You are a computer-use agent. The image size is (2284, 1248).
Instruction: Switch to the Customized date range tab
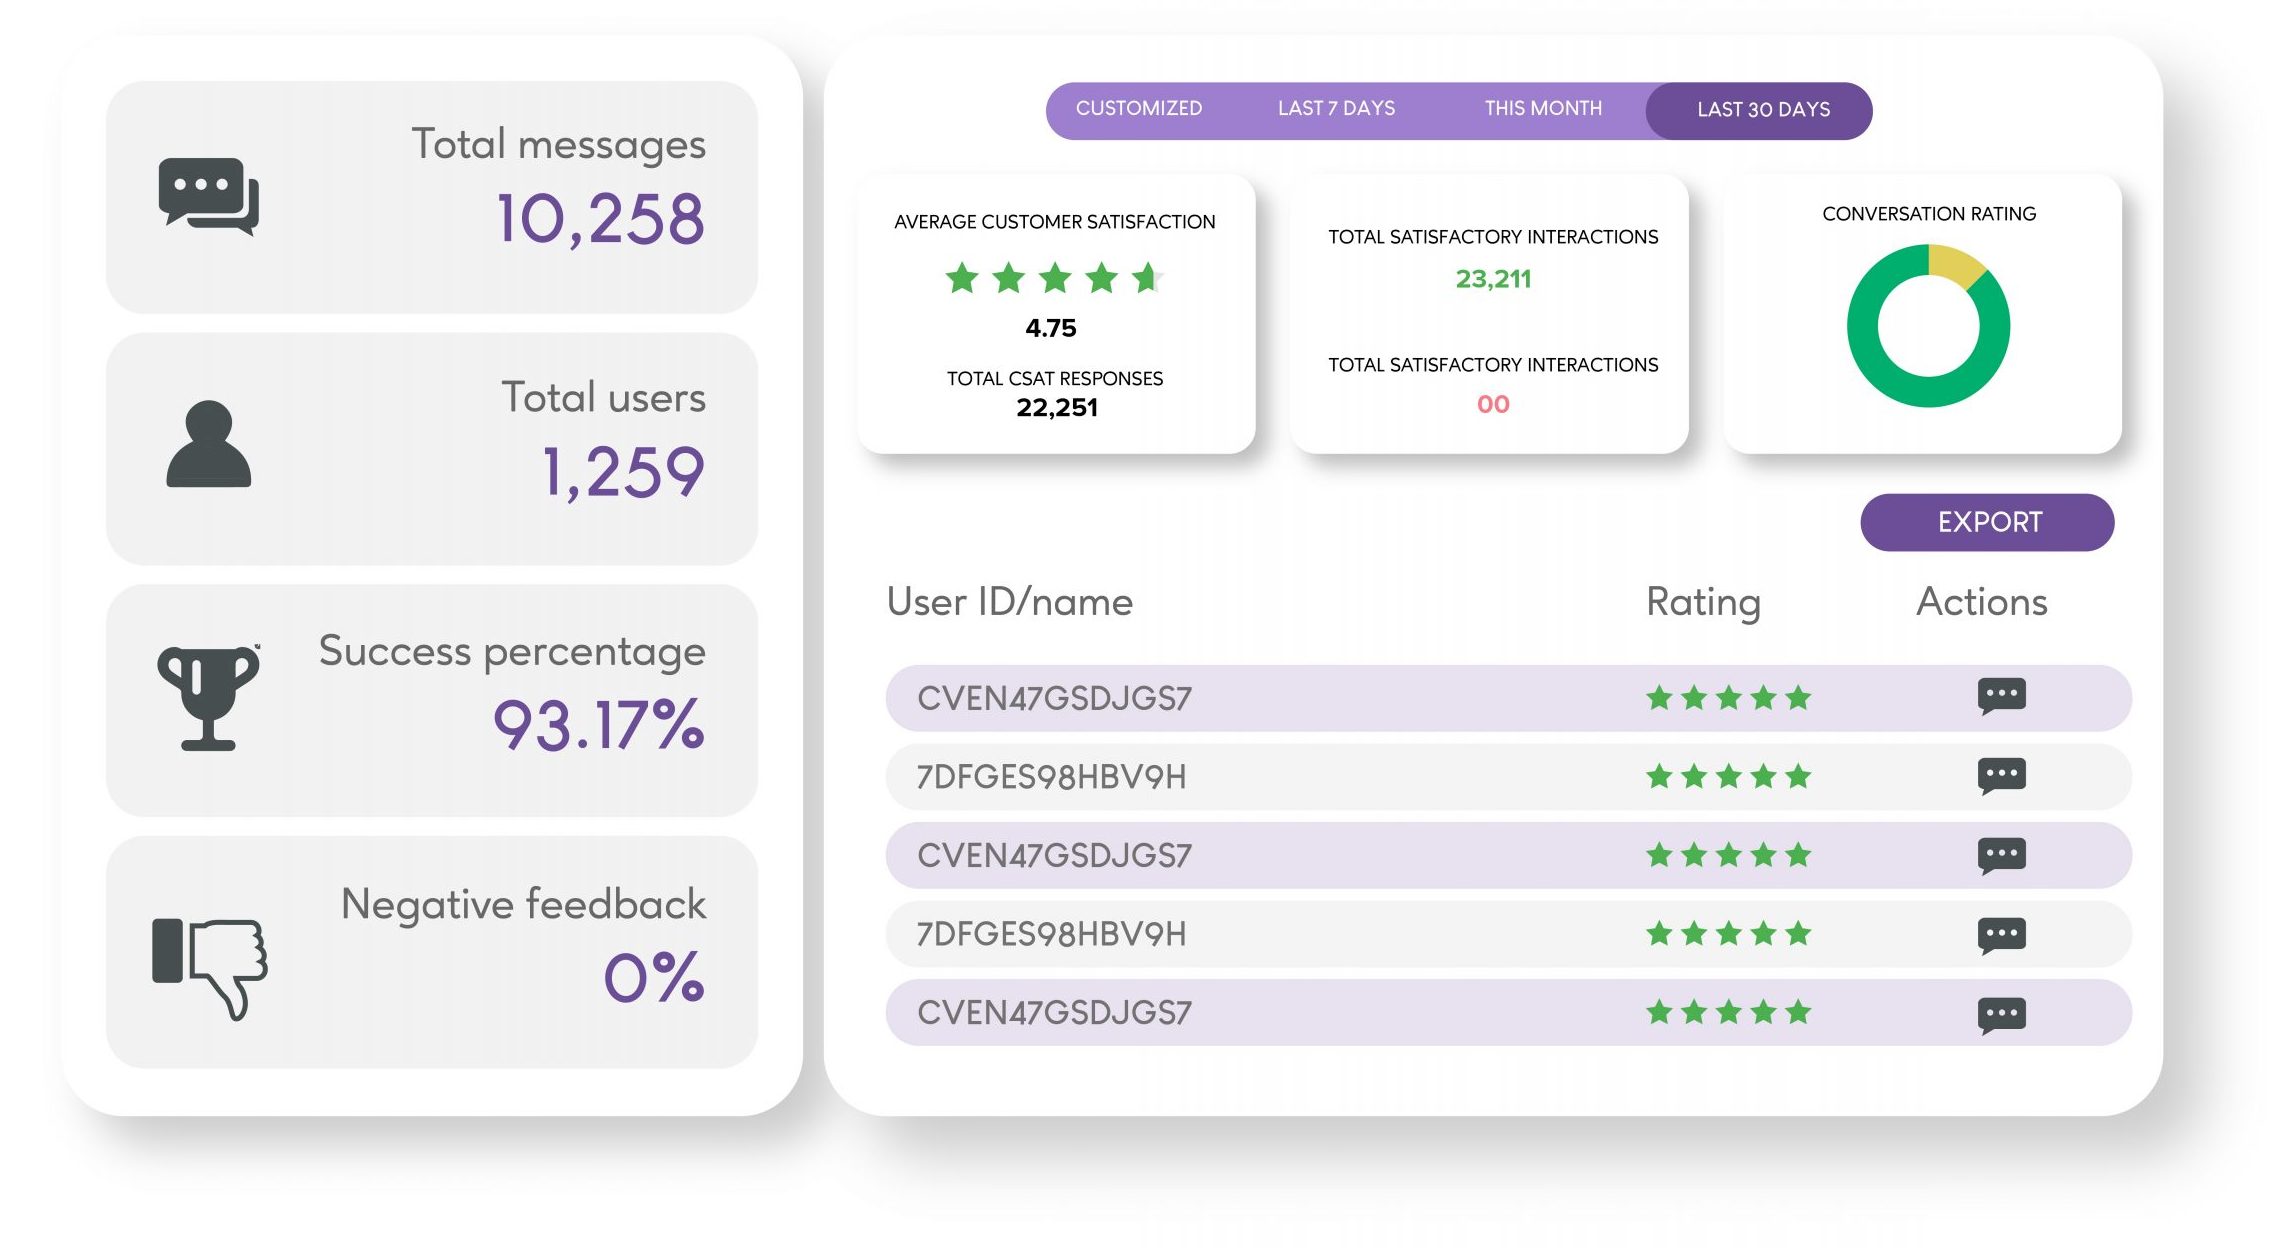tap(1138, 108)
